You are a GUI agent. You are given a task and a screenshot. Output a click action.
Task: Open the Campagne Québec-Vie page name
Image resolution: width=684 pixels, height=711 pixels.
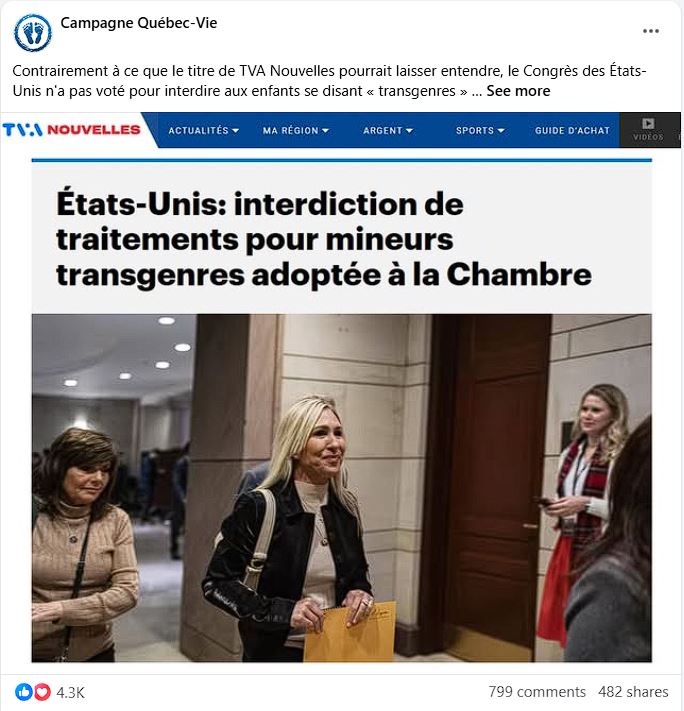(x=139, y=23)
